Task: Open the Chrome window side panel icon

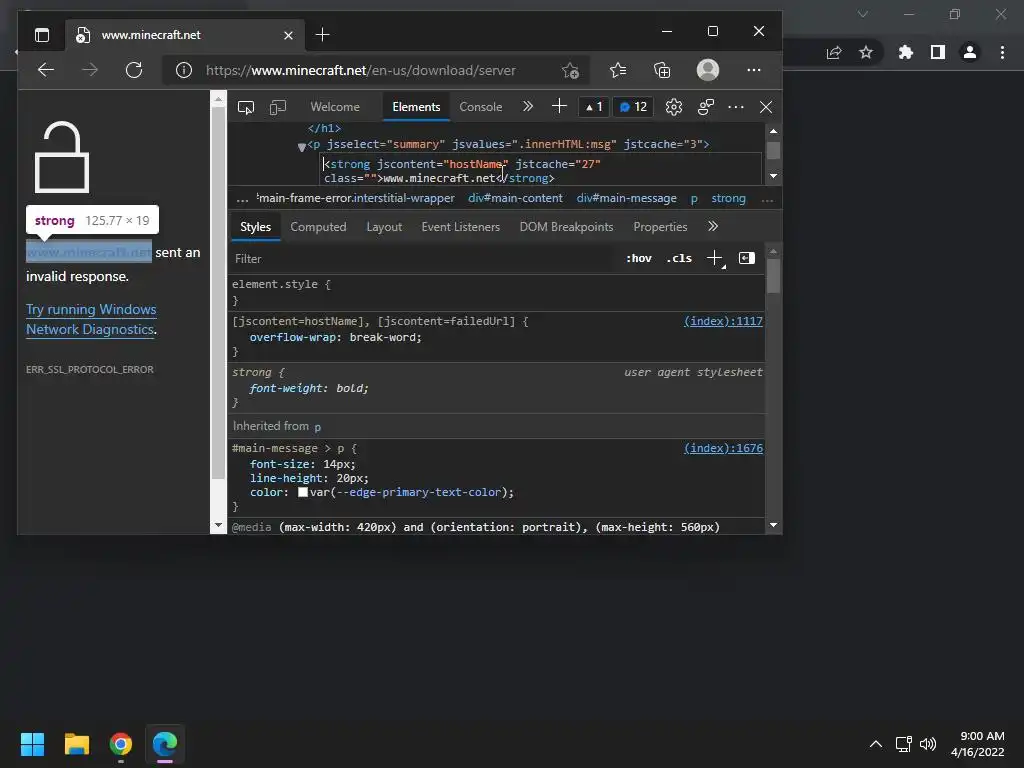Action: click(x=938, y=52)
